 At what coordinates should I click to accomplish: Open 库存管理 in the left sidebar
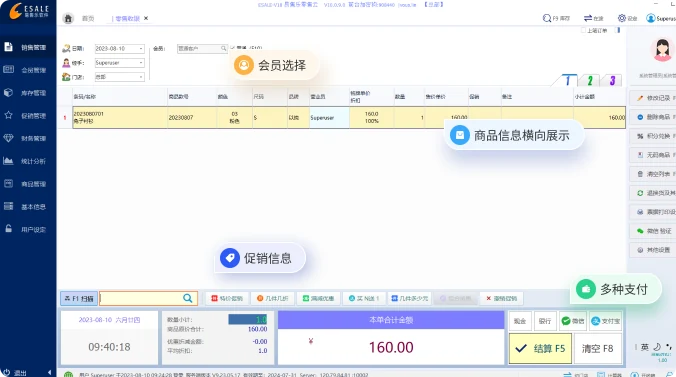point(28,93)
